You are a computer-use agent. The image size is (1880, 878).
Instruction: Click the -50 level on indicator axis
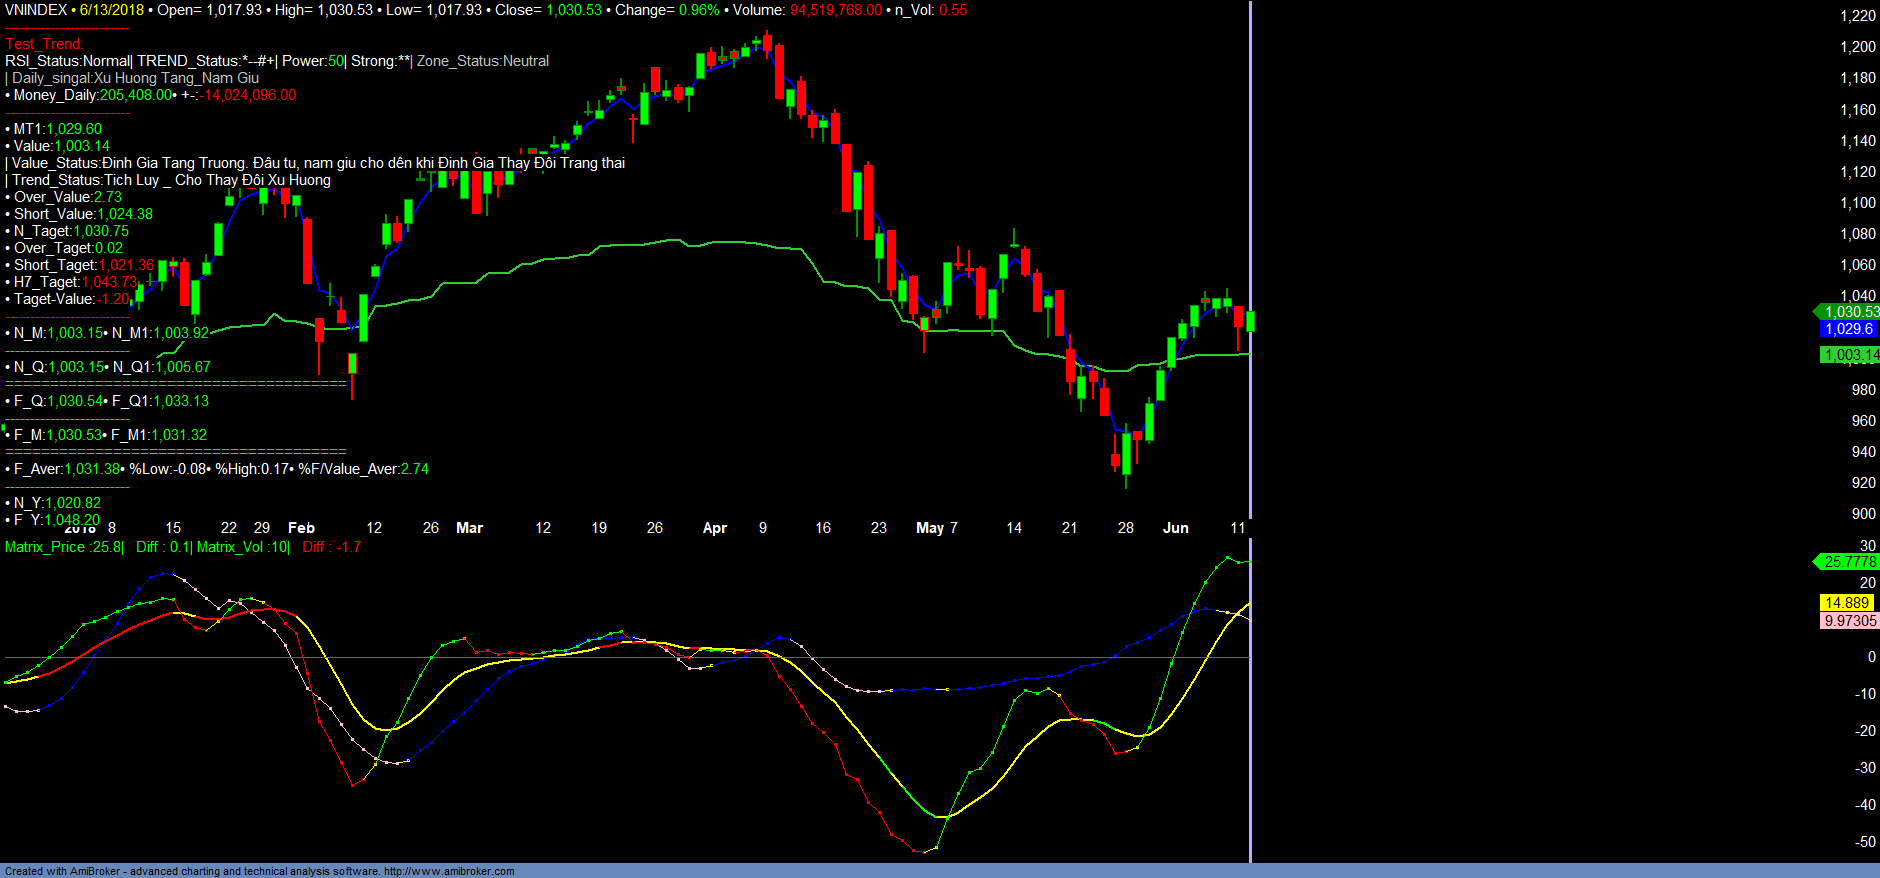click(1864, 842)
